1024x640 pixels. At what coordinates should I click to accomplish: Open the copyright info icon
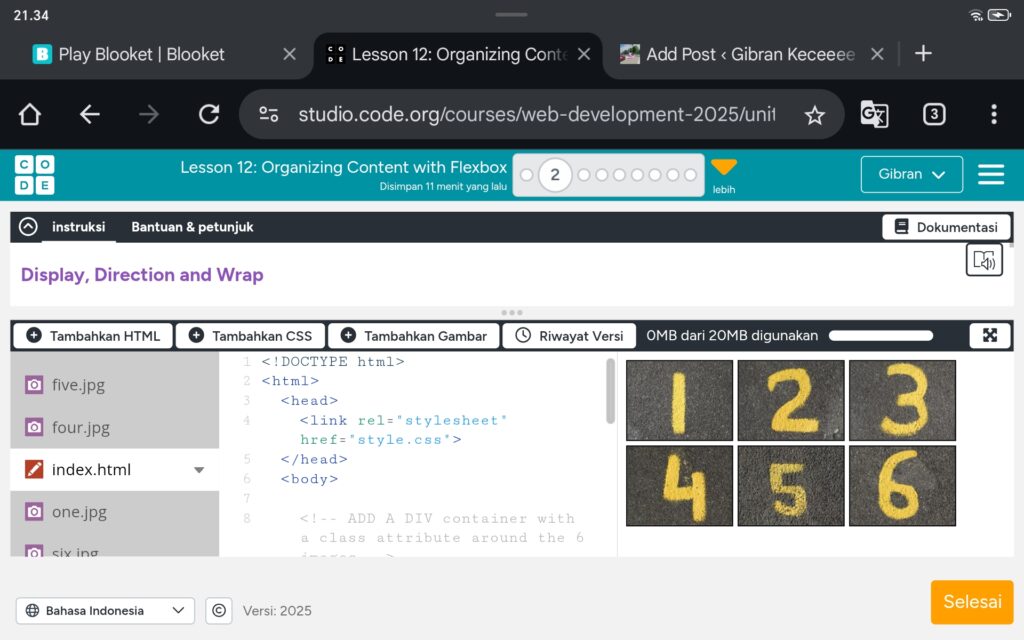pyautogui.click(x=218, y=611)
